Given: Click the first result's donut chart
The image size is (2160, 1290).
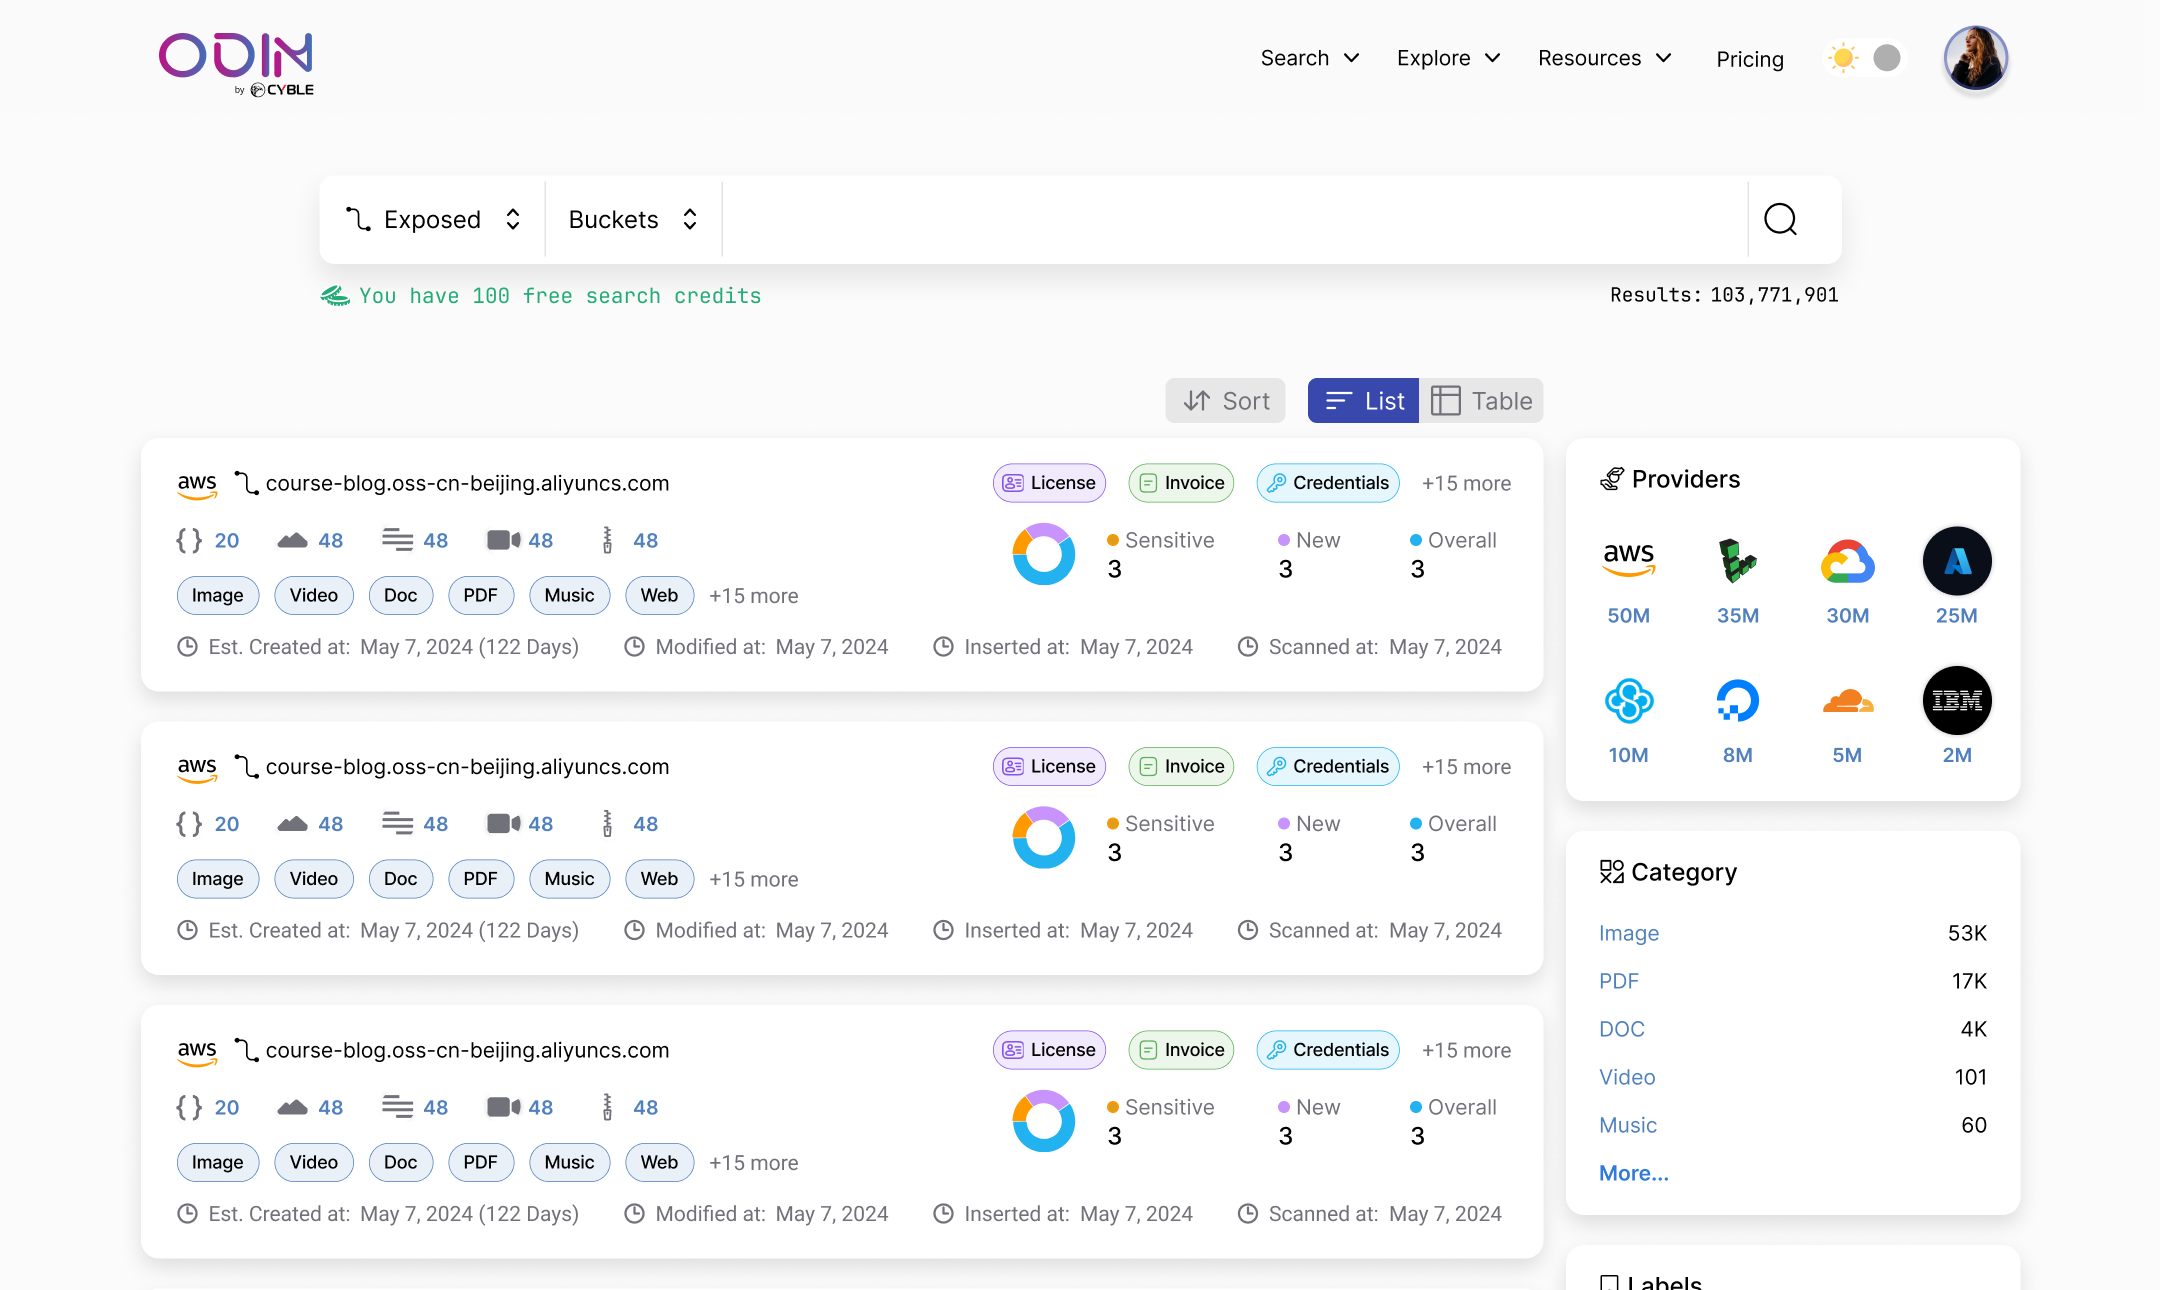Looking at the screenshot, I should click(1043, 554).
